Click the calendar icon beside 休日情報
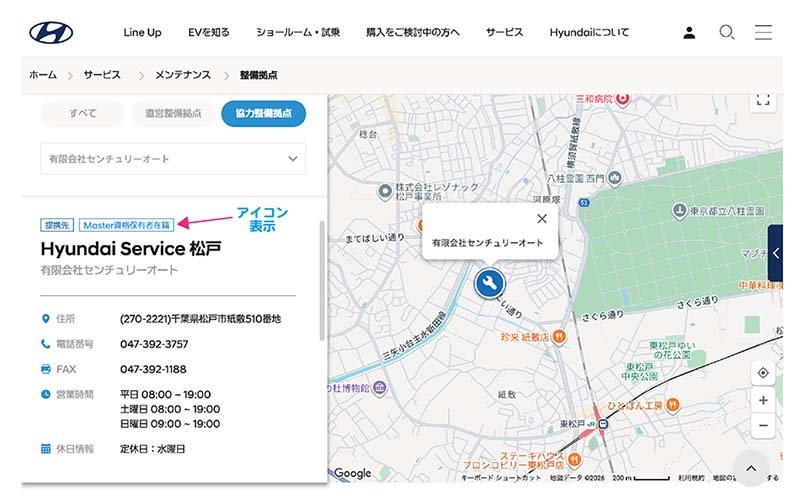800x500 pixels. [45, 449]
